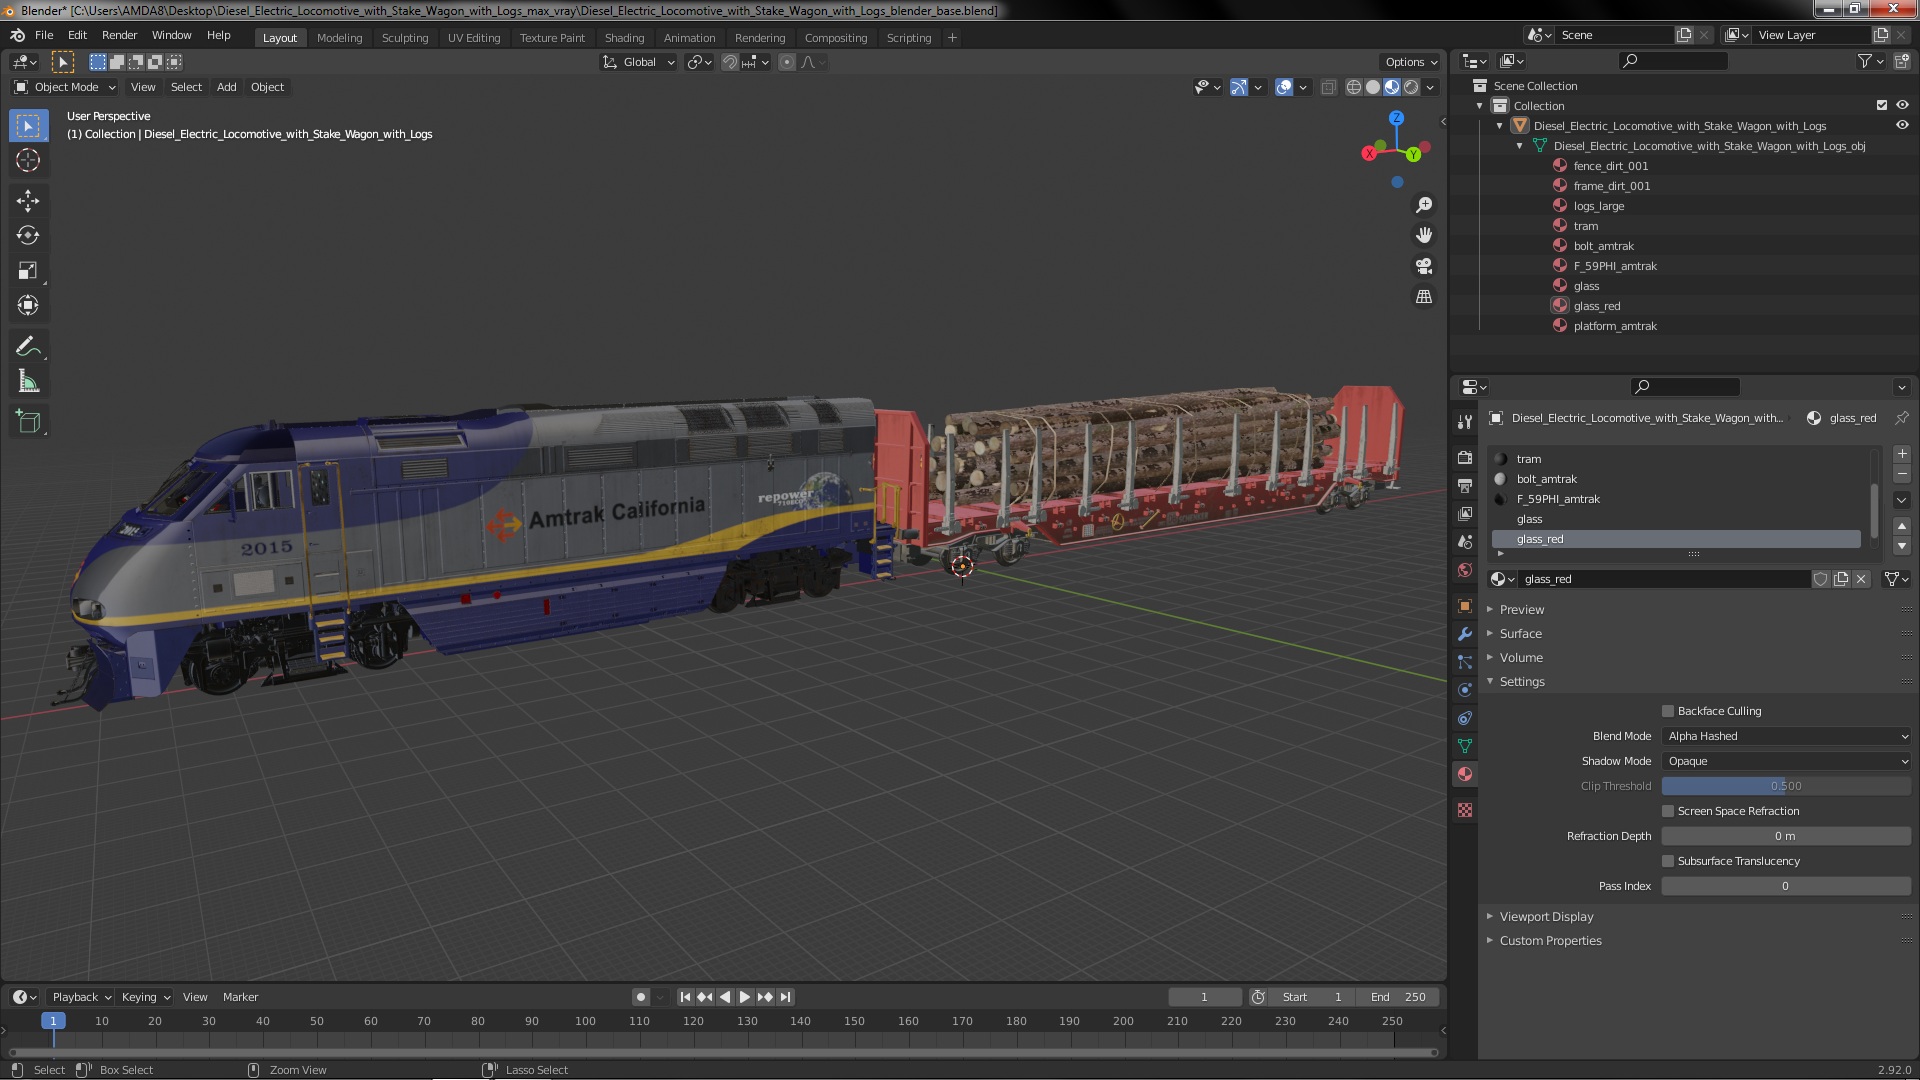Screen dimensions: 1920x1080
Task: Switch to the Shading workspace tab
Action: click(624, 38)
